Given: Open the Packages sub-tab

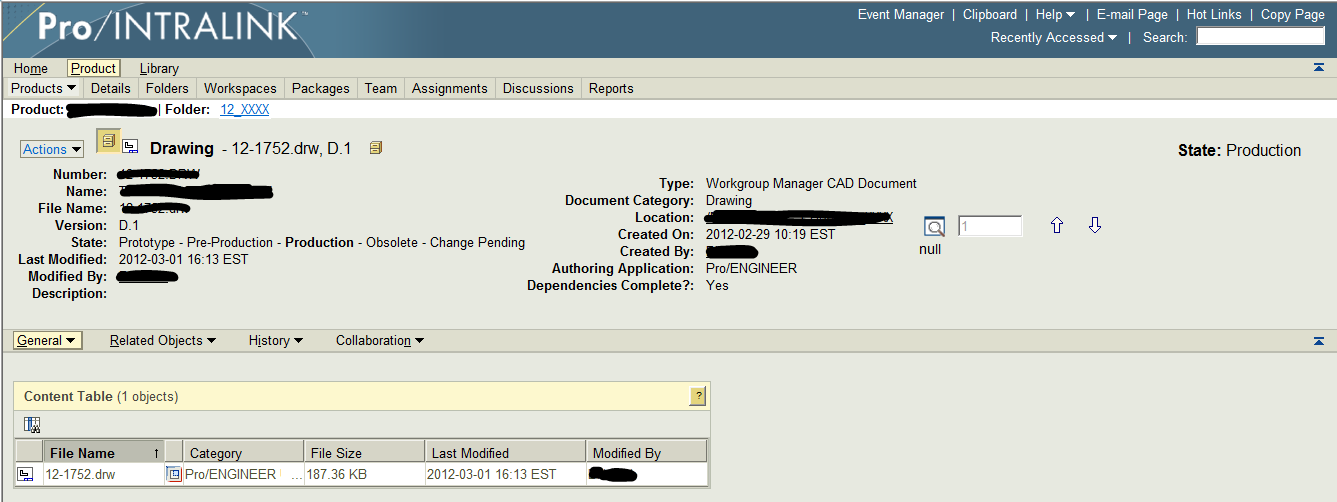Looking at the screenshot, I should coord(321,88).
